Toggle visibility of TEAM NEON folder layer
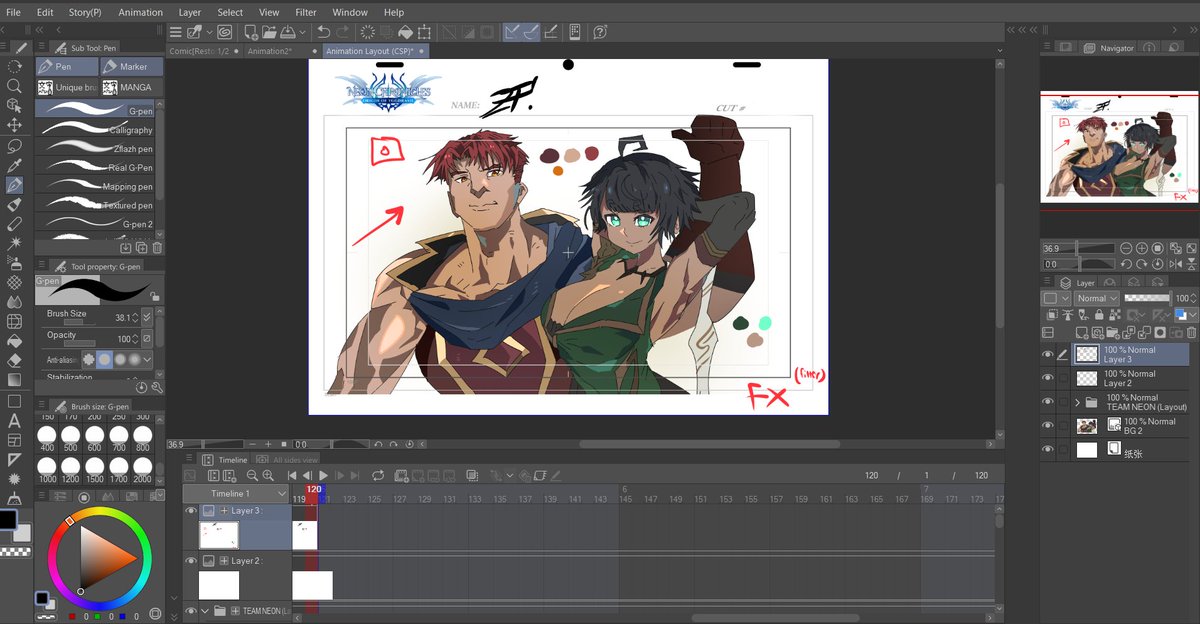The width and height of the screenshot is (1200, 624). point(1048,402)
